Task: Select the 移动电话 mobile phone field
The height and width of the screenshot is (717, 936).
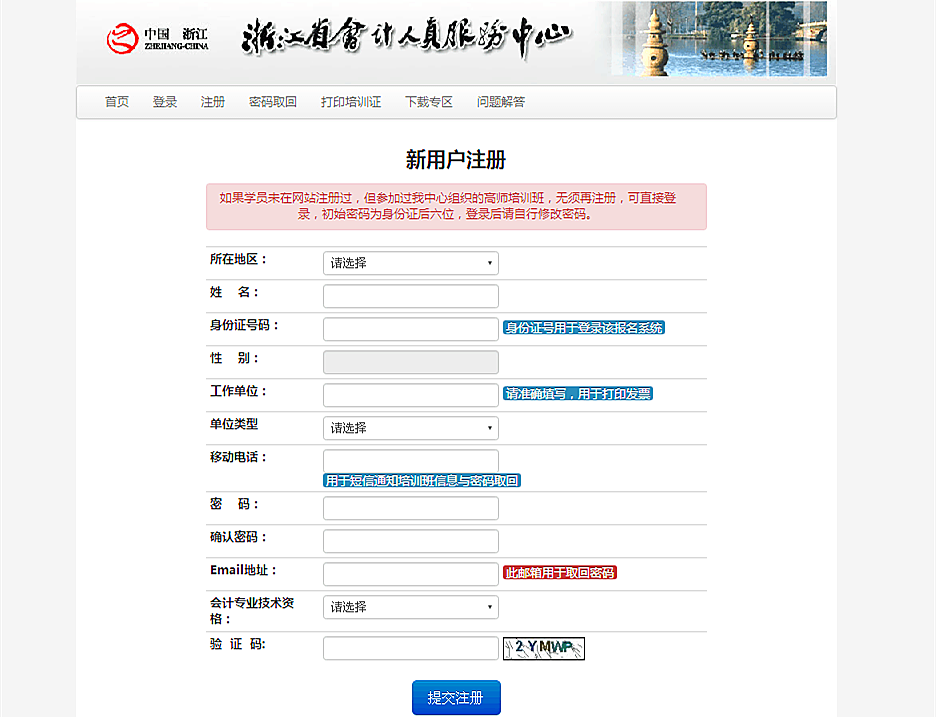Action: (x=410, y=460)
